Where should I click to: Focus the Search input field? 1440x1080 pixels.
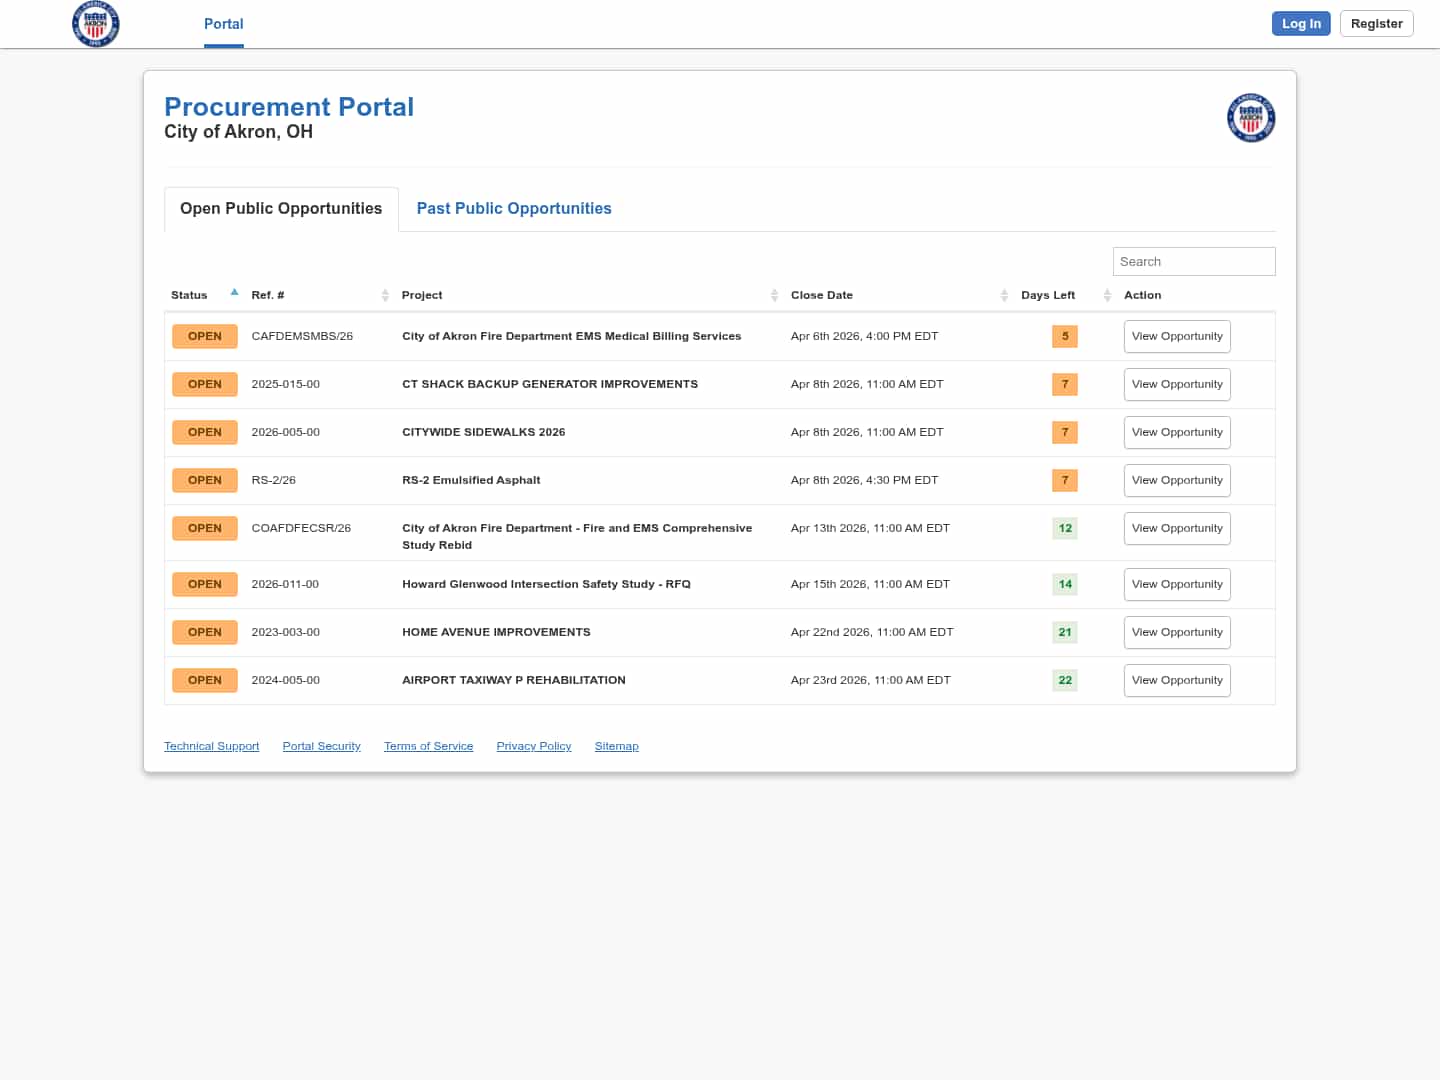(x=1193, y=262)
